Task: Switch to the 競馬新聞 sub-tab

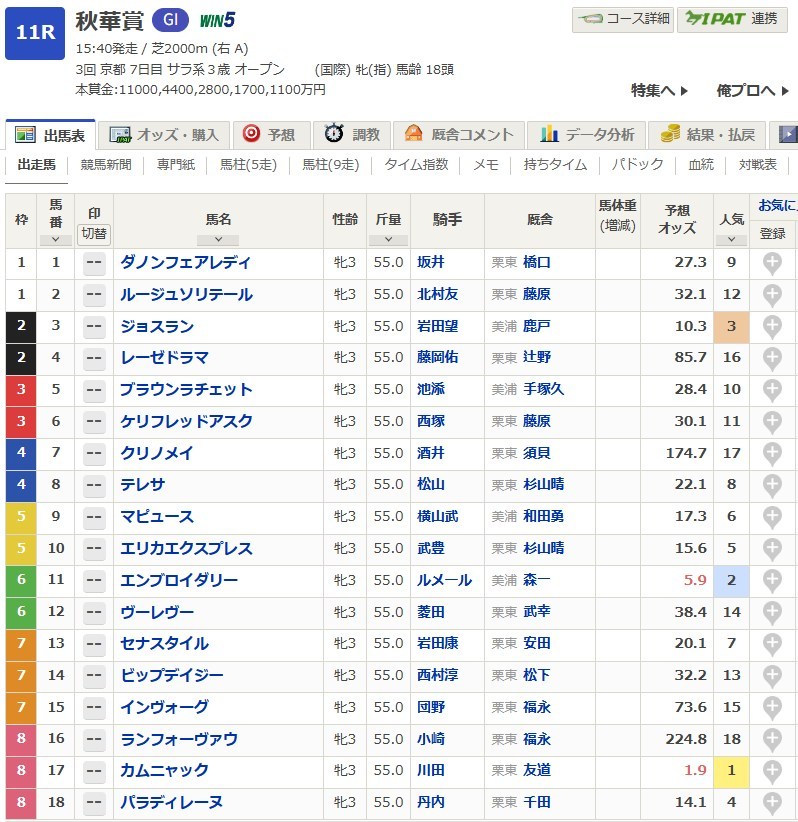Action: (x=106, y=165)
